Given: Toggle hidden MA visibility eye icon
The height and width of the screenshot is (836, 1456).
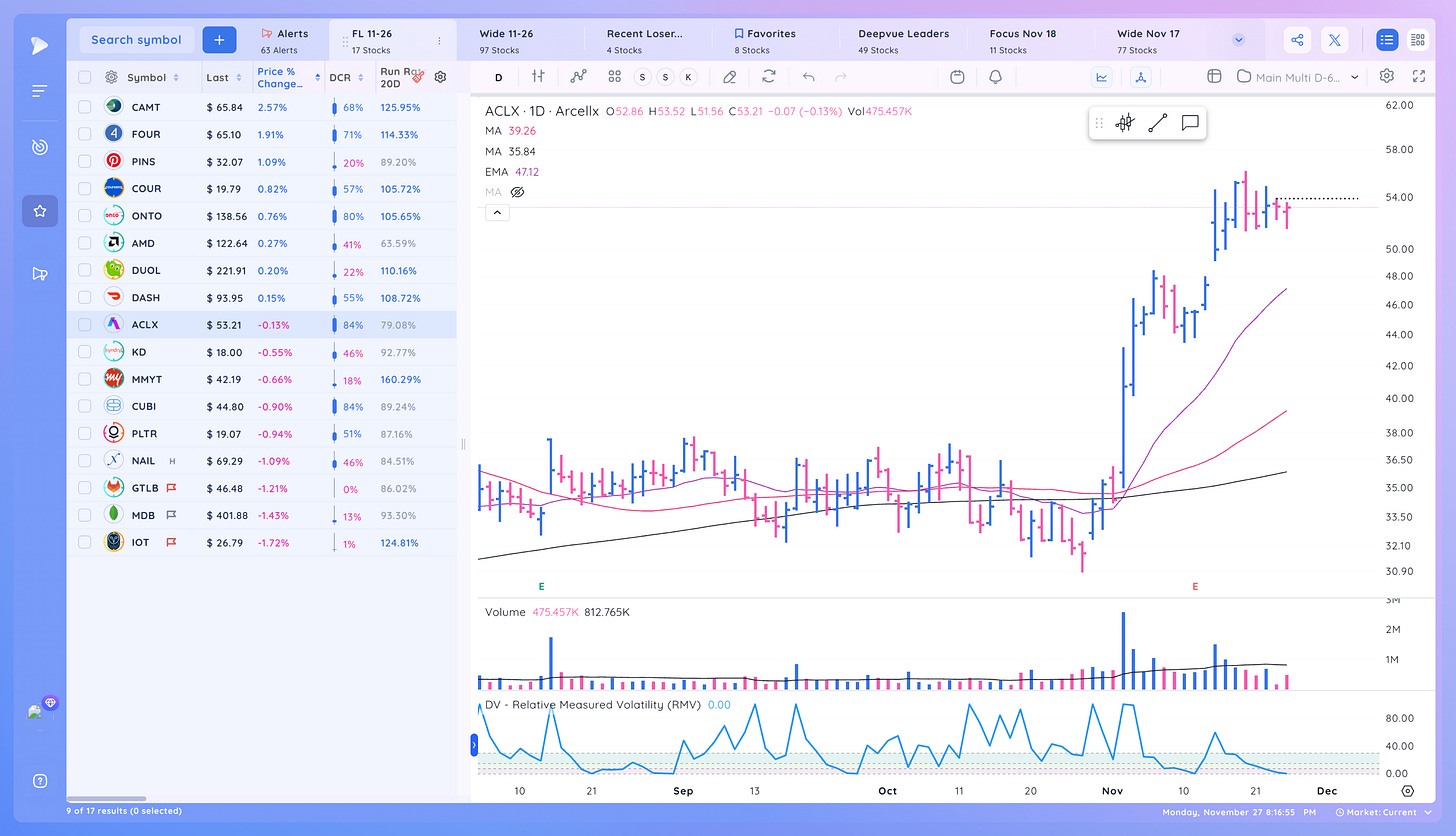Looking at the screenshot, I should coord(518,192).
